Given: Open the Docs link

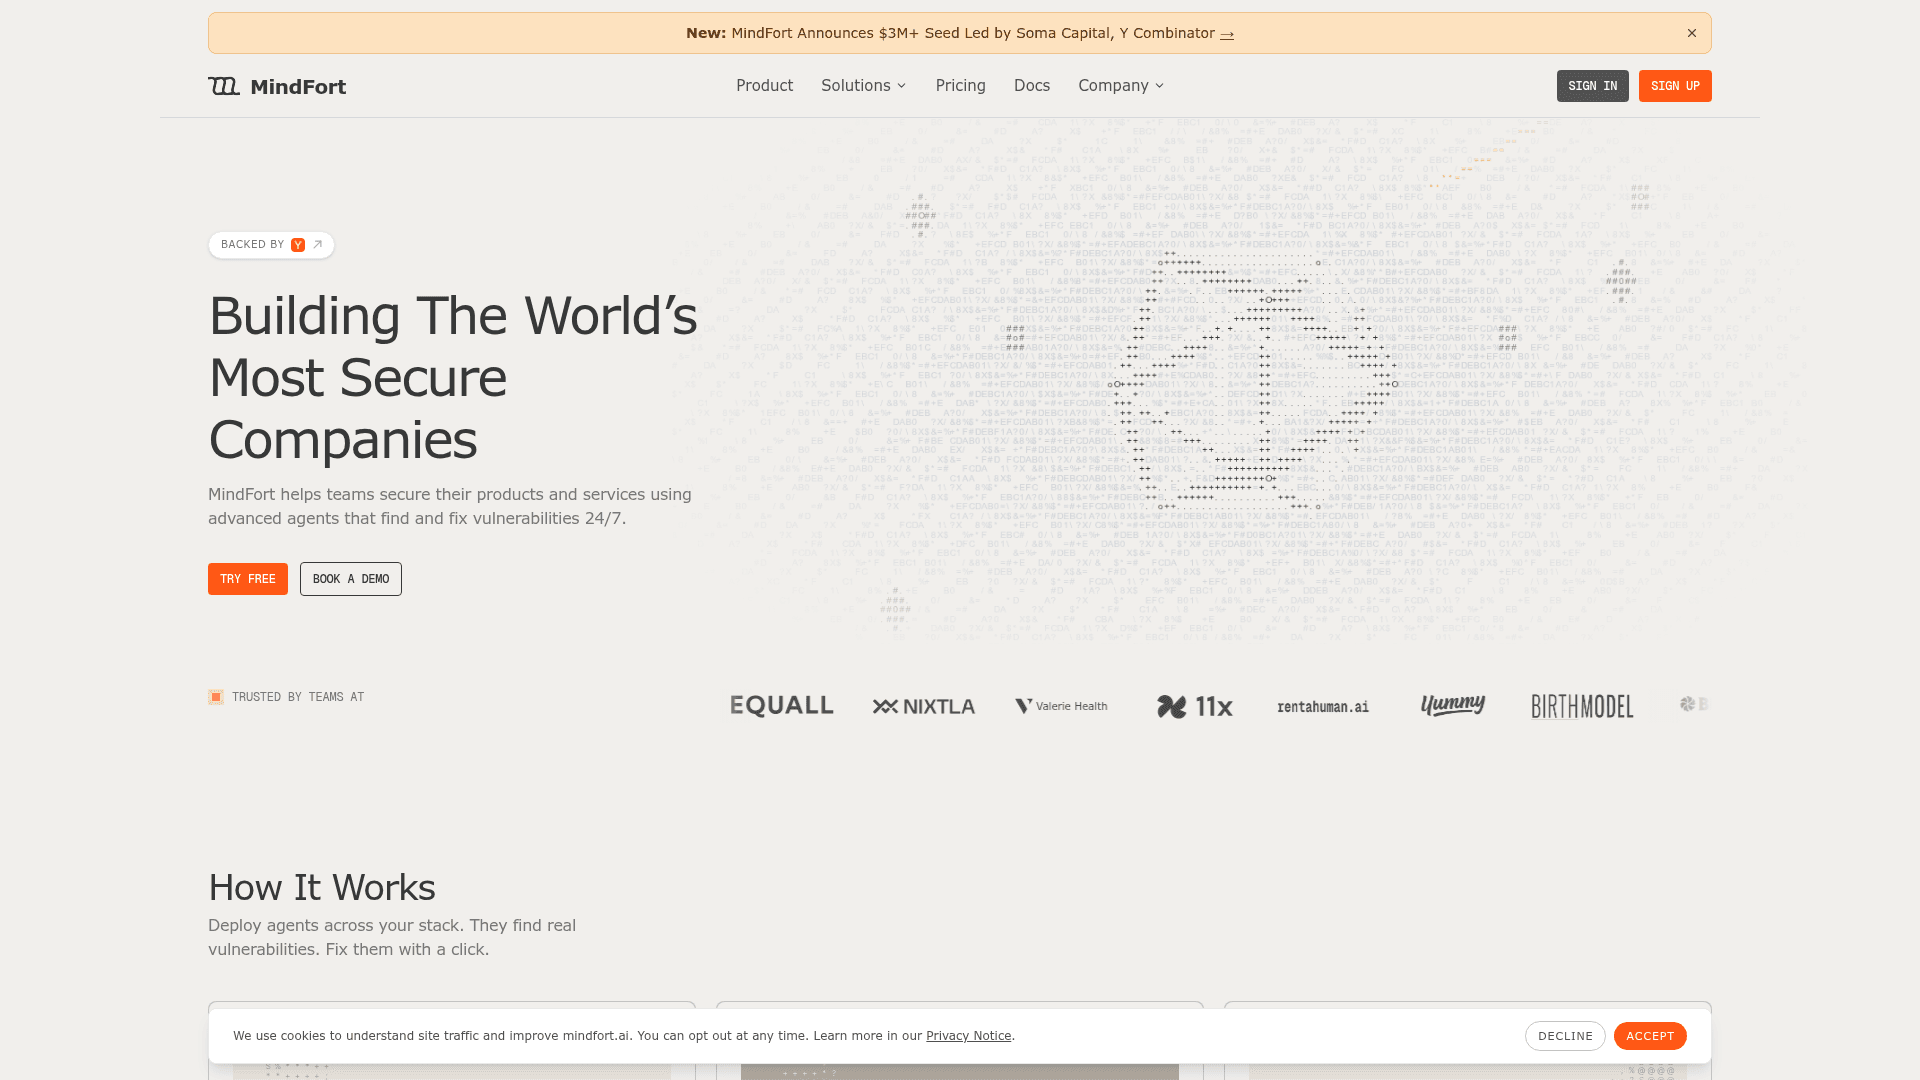Looking at the screenshot, I should point(1032,86).
